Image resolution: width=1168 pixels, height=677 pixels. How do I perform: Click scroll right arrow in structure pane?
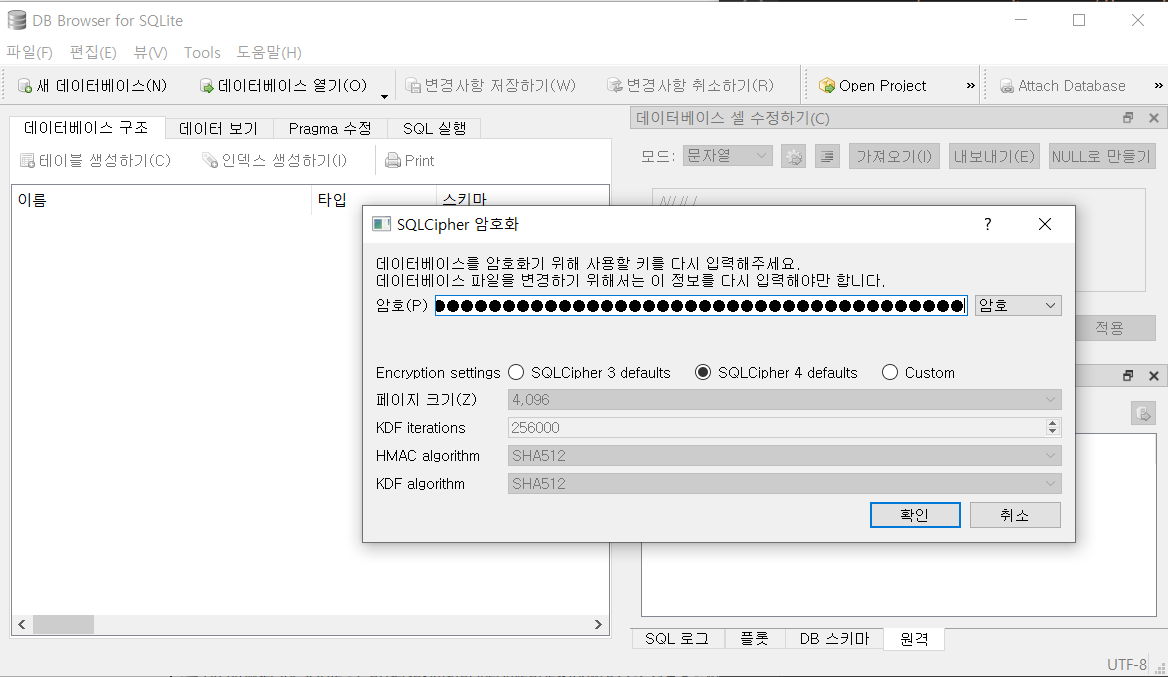[598, 624]
